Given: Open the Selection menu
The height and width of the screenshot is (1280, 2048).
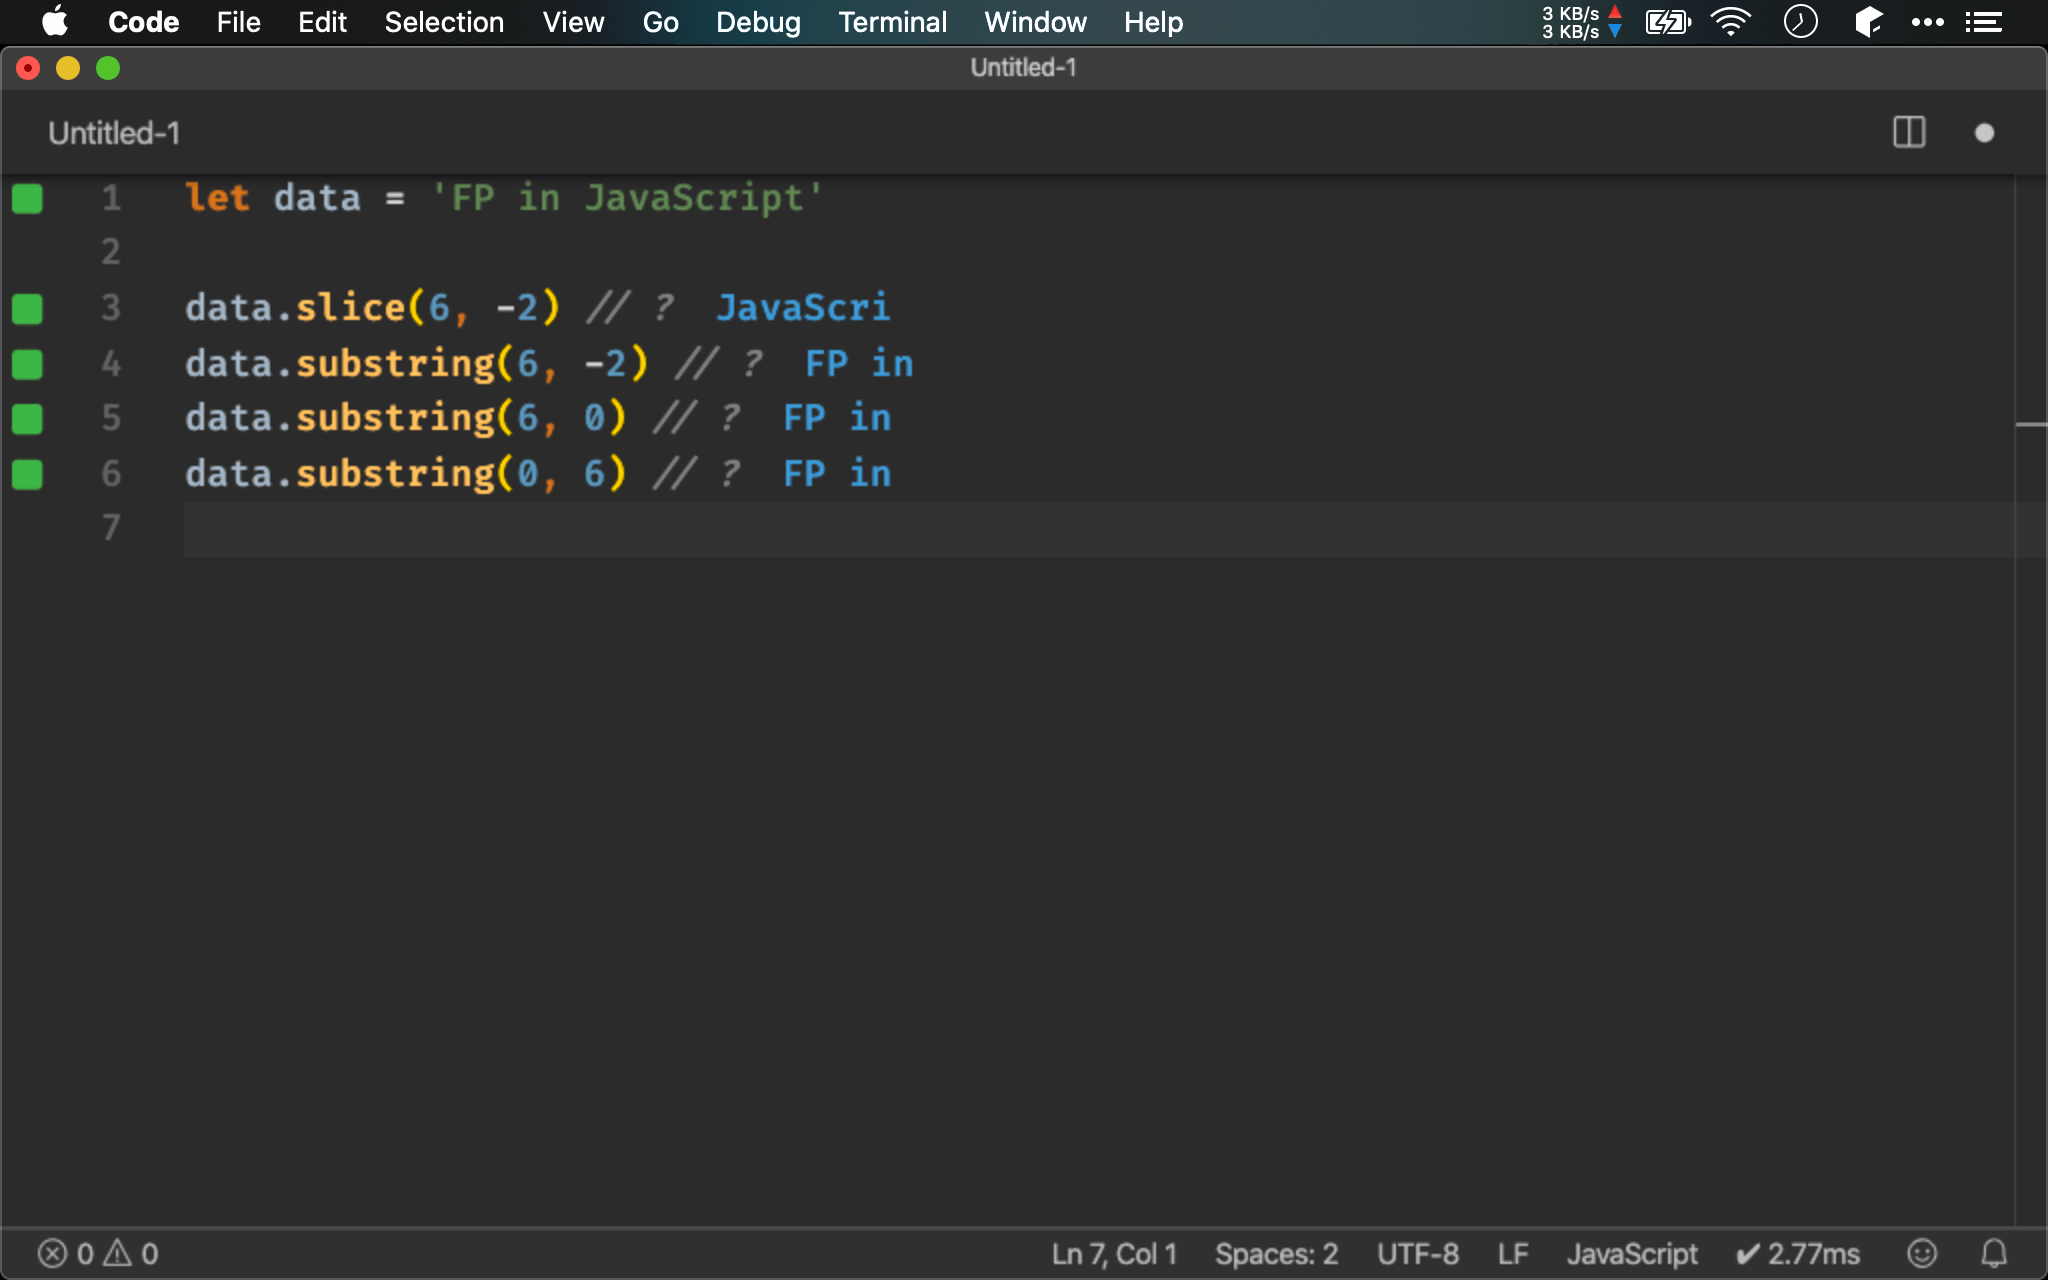Looking at the screenshot, I should [444, 22].
